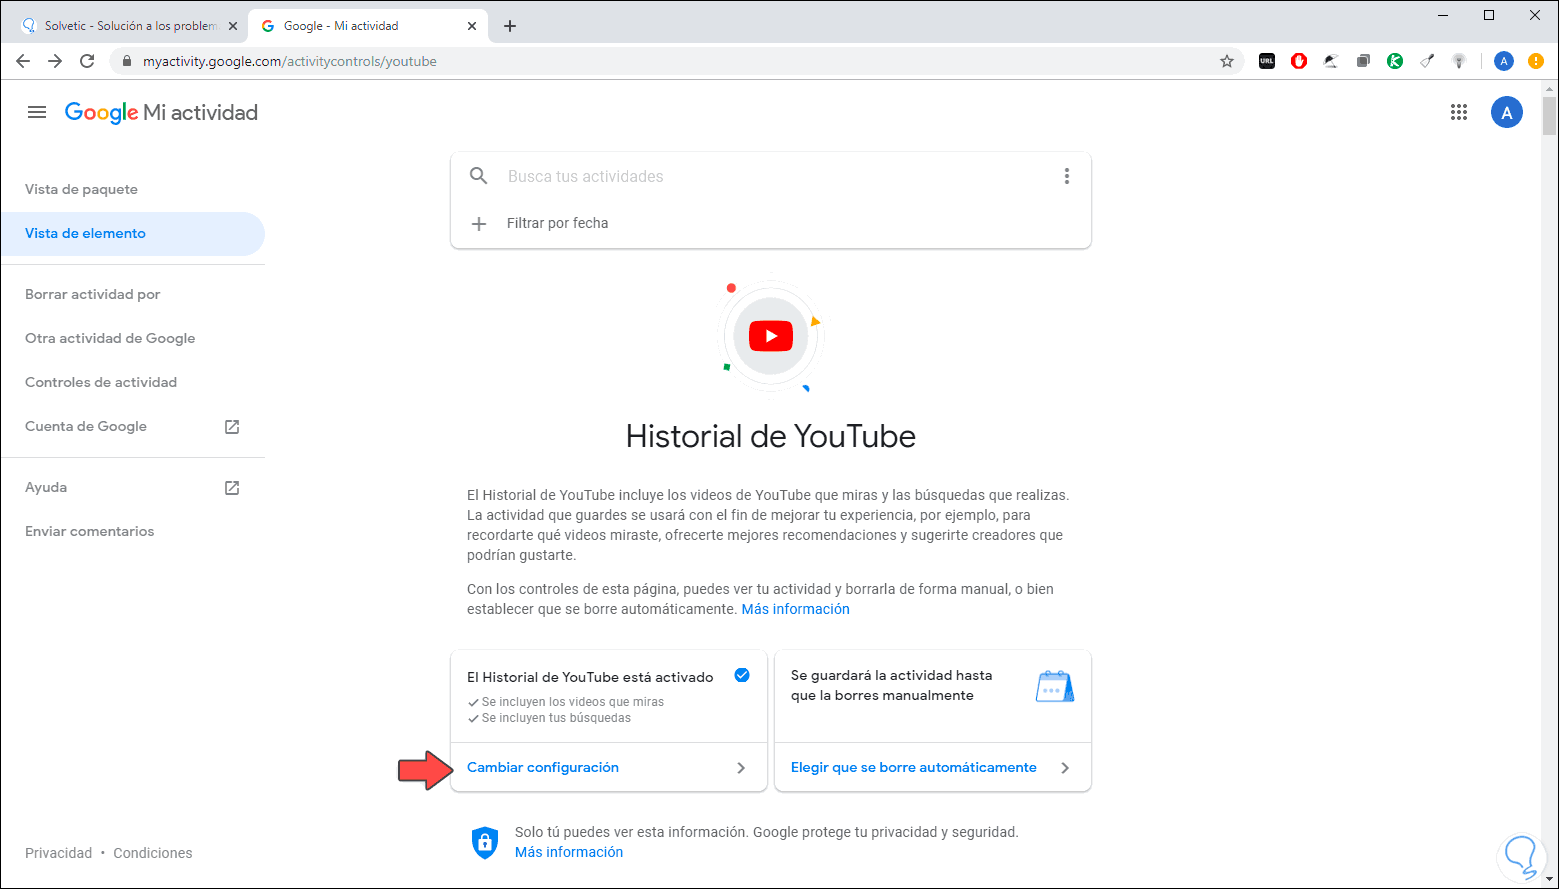Open Más información link after the description
1559x889 pixels.
coord(796,609)
